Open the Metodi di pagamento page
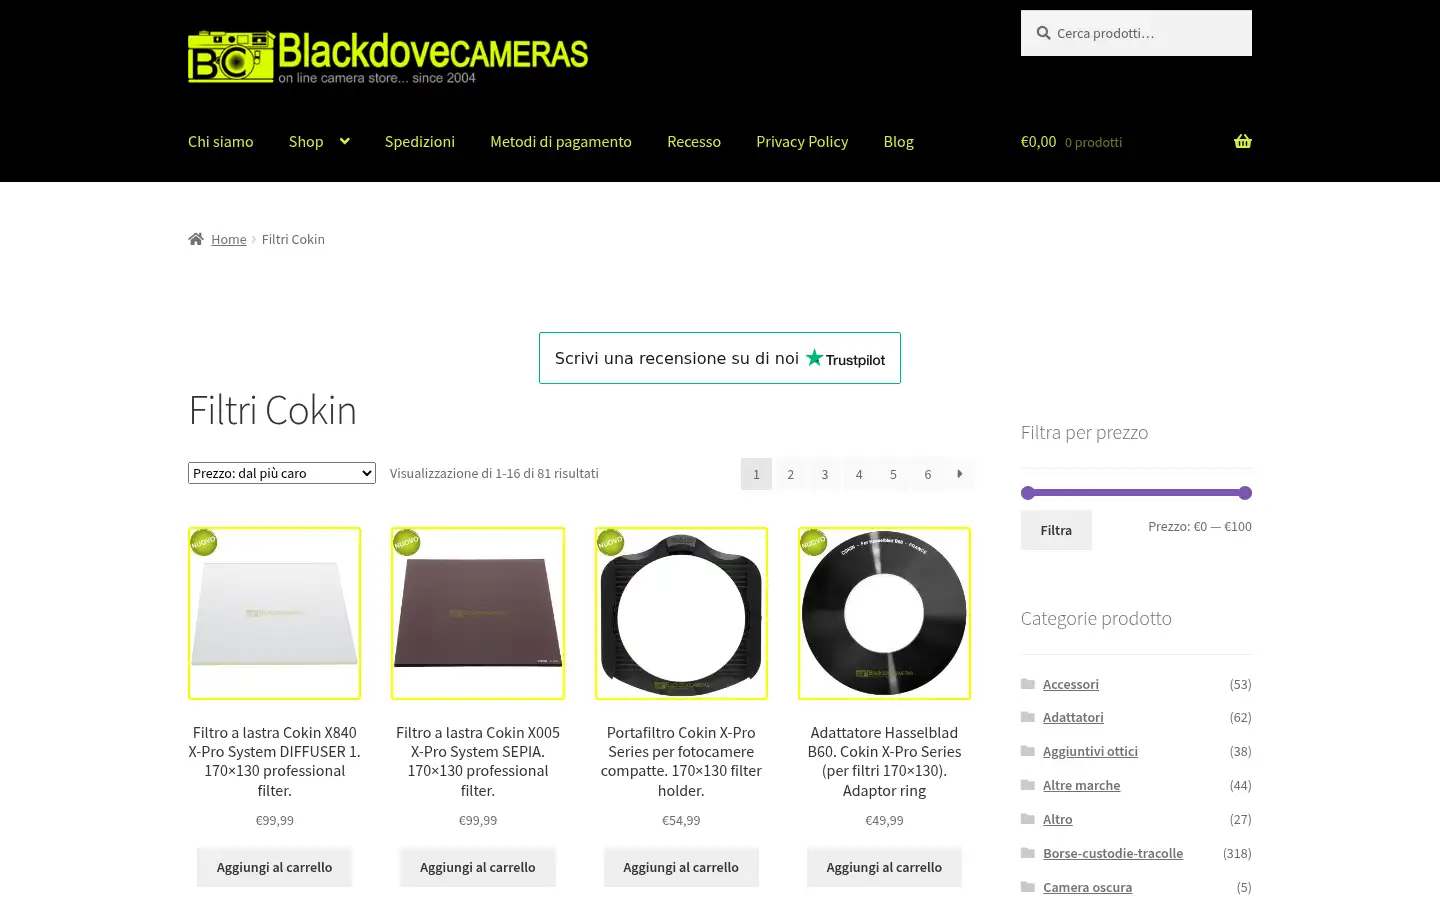The height and width of the screenshot is (900, 1440). (561, 141)
